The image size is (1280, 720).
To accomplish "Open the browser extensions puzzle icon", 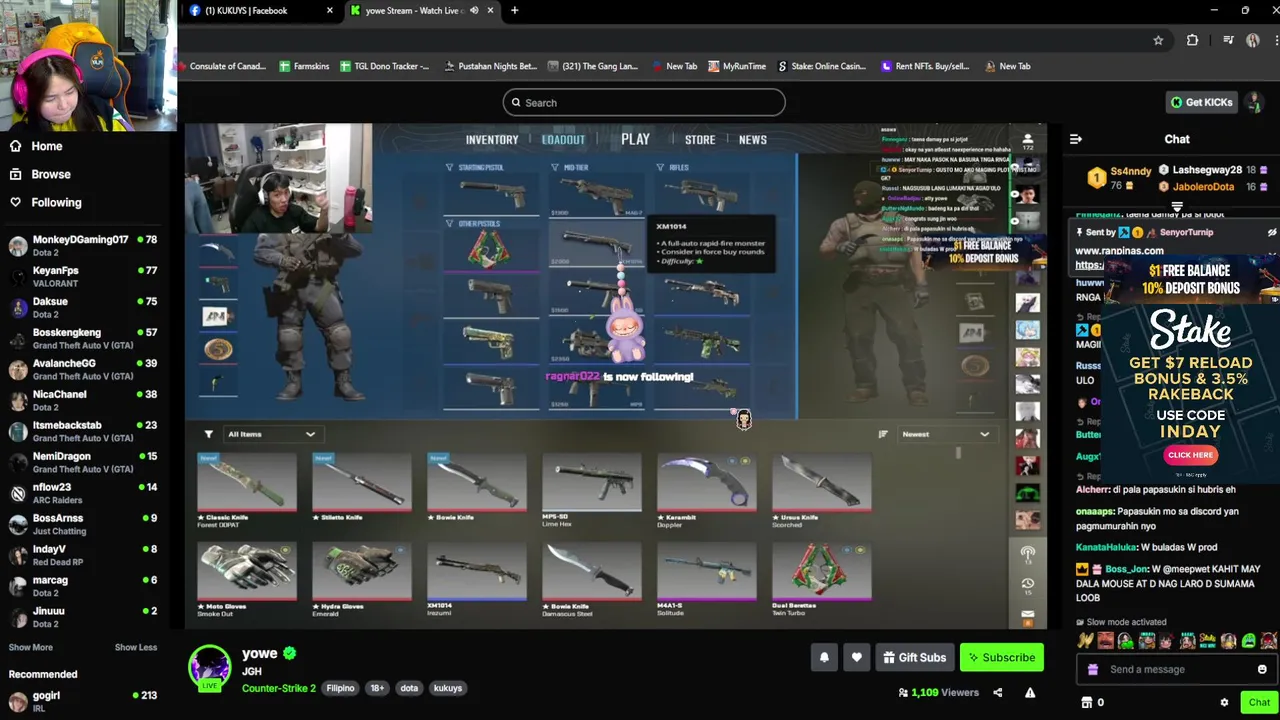I will 1192,40.
